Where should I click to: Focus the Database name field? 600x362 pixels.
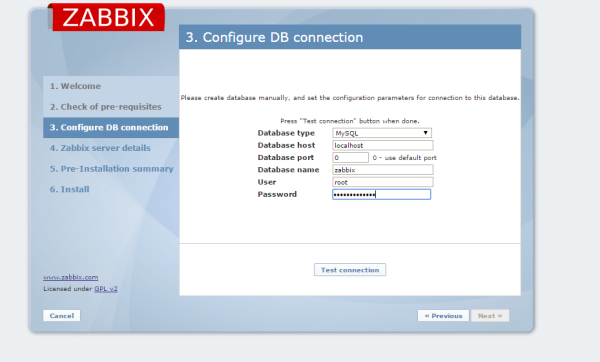383,170
